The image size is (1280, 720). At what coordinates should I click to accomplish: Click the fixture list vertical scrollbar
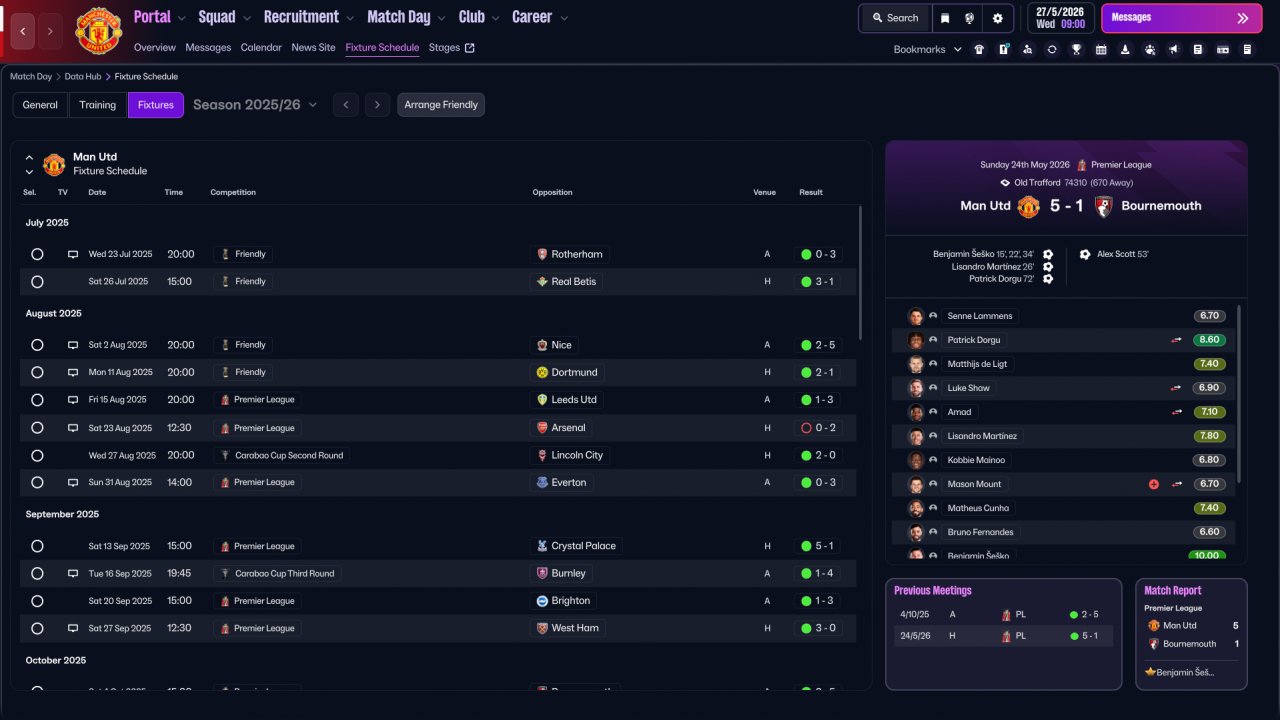[860, 273]
